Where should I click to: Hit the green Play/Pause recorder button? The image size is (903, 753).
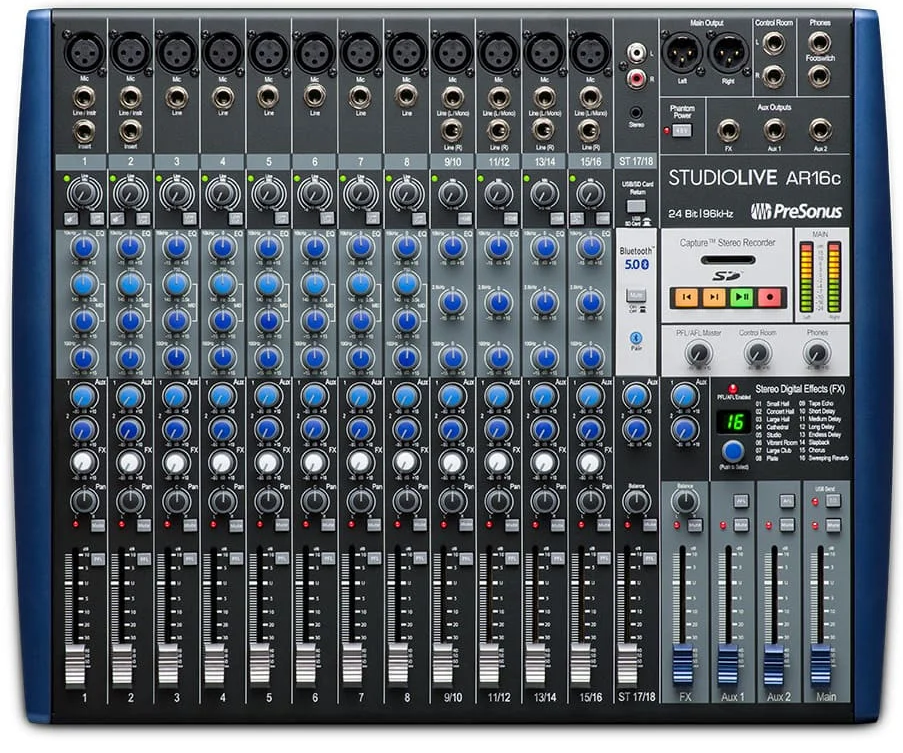point(742,297)
